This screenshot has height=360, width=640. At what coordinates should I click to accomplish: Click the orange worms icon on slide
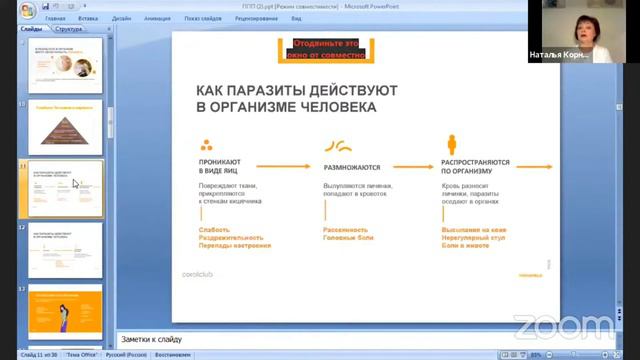(x=338, y=146)
